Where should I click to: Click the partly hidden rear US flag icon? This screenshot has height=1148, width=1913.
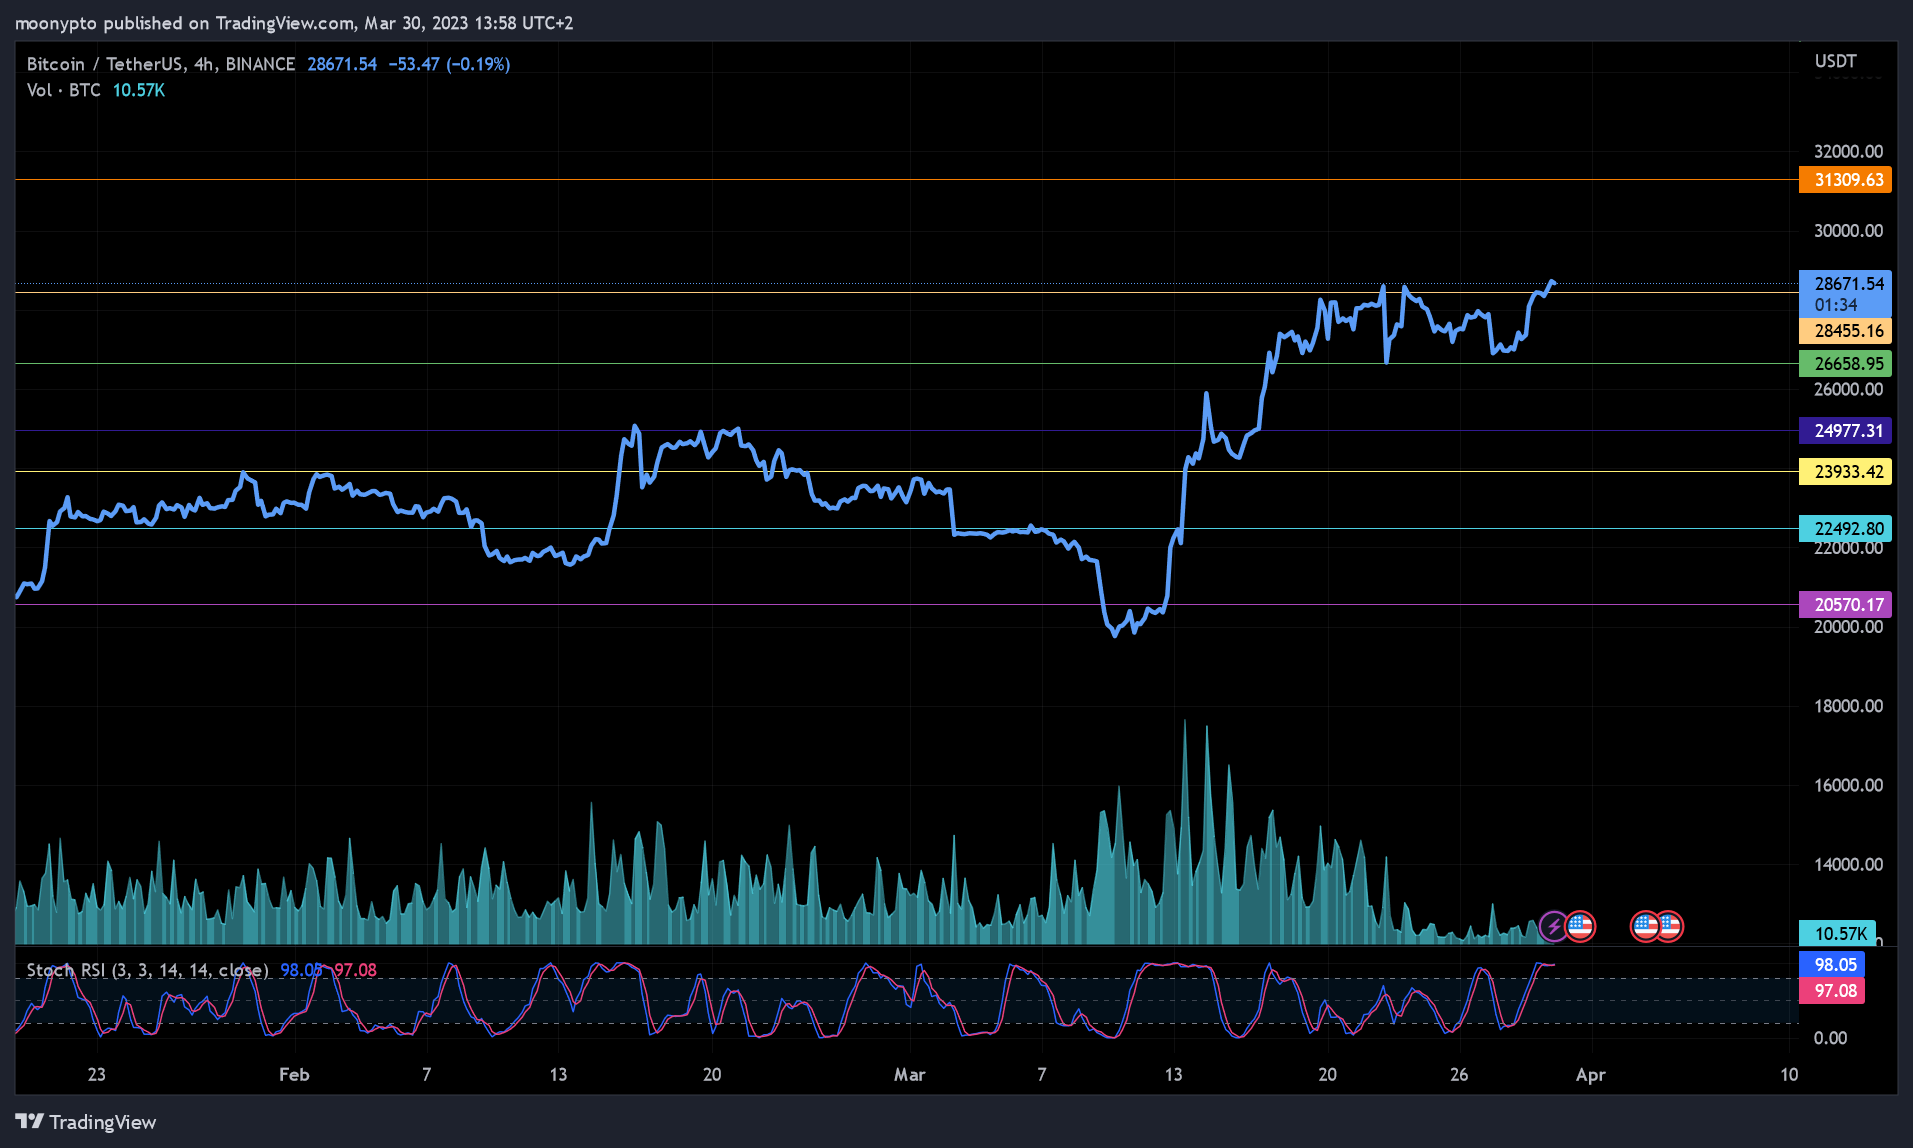[x=1672, y=927]
